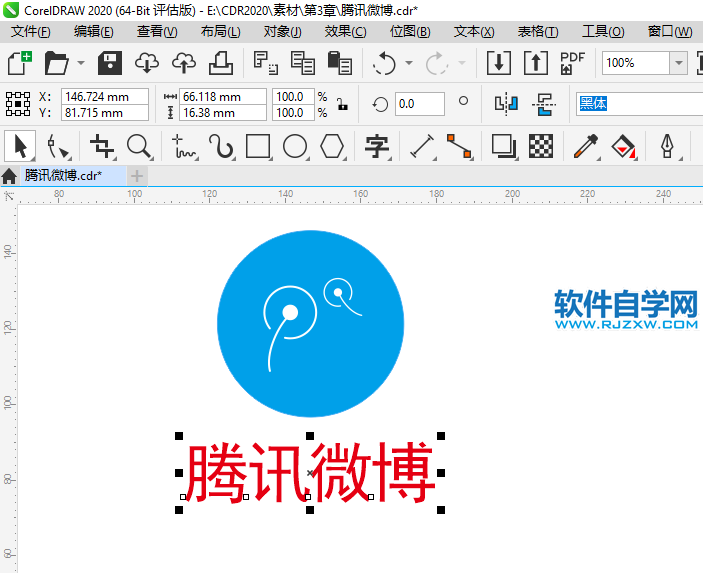Image resolution: width=703 pixels, height=573 pixels.
Task: Select the Zoom magnifier tool
Action: (x=139, y=146)
